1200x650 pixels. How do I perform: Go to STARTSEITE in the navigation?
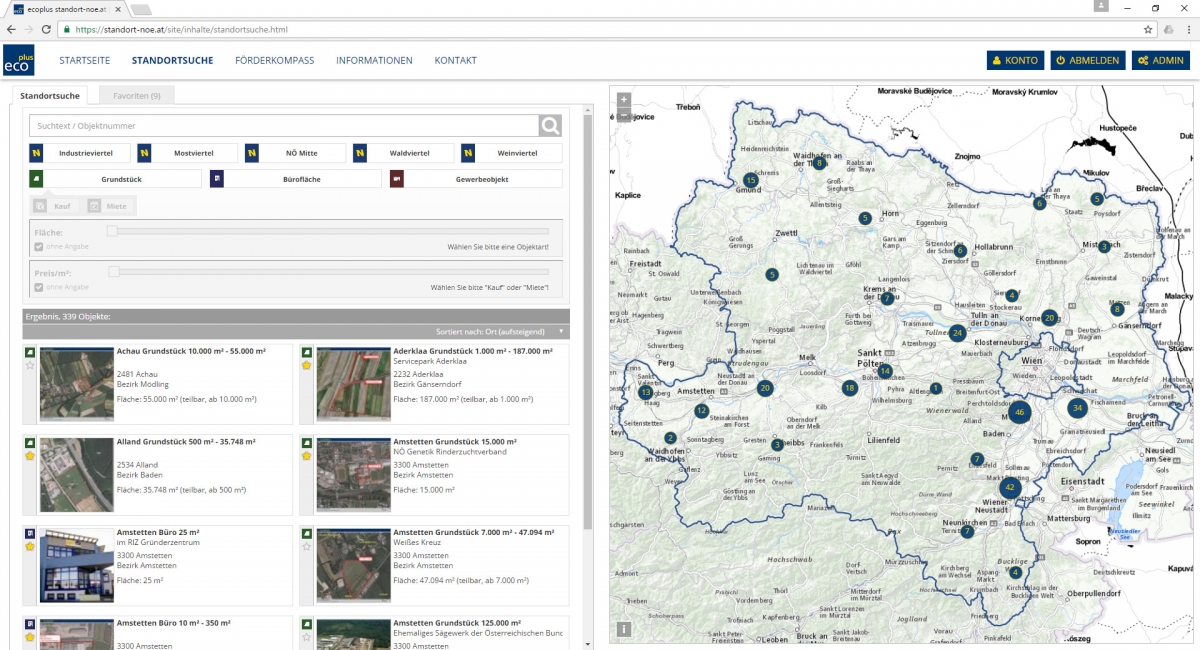[x=84, y=61]
